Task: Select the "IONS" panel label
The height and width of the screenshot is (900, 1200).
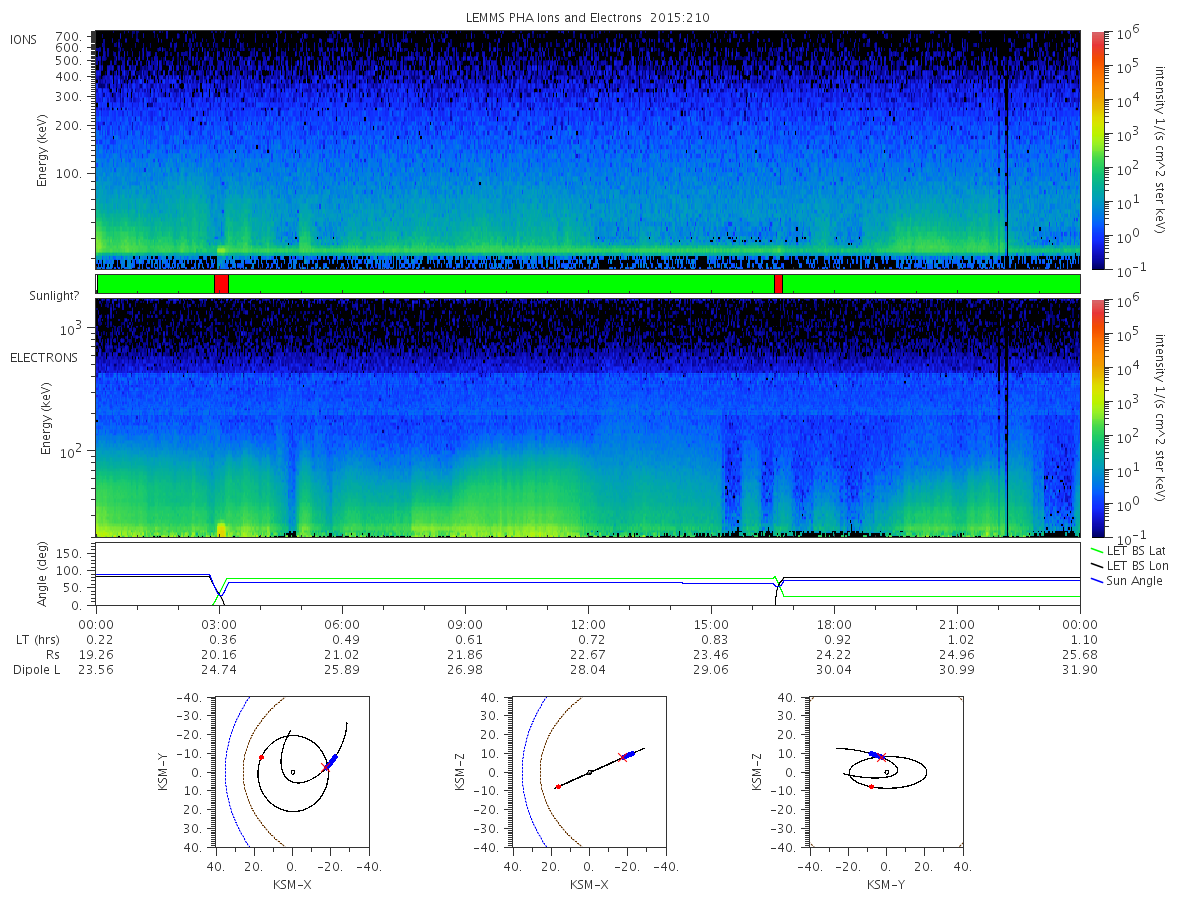Action: pyautogui.click(x=24, y=40)
